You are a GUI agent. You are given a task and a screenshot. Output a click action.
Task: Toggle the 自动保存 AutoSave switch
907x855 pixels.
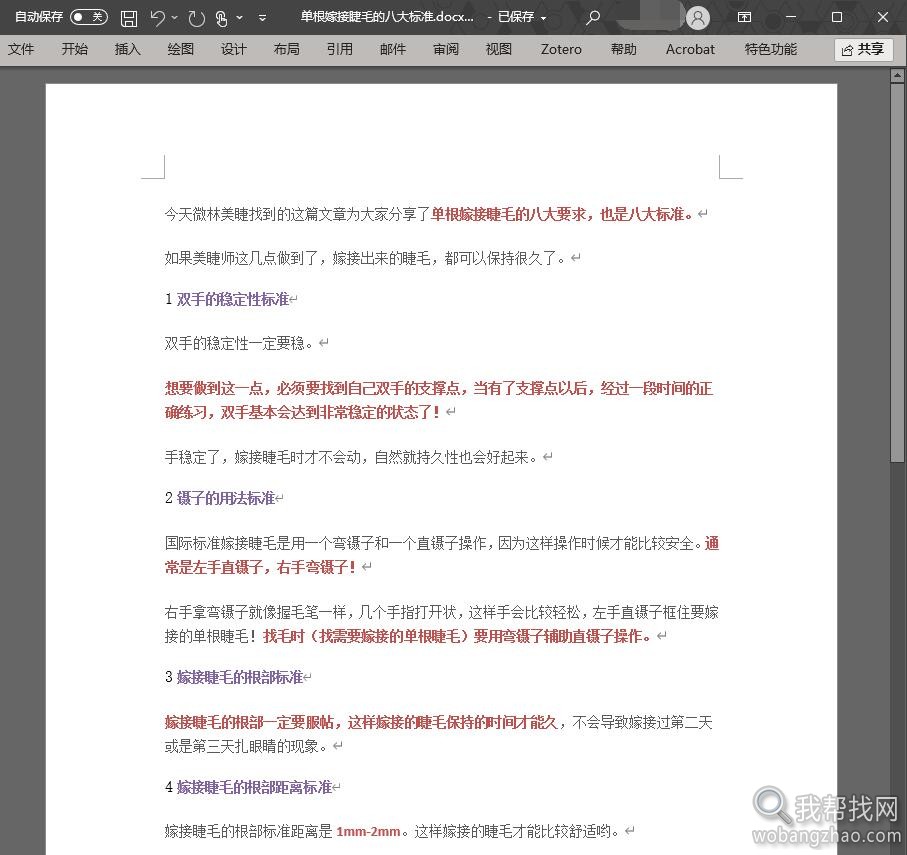click(89, 17)
